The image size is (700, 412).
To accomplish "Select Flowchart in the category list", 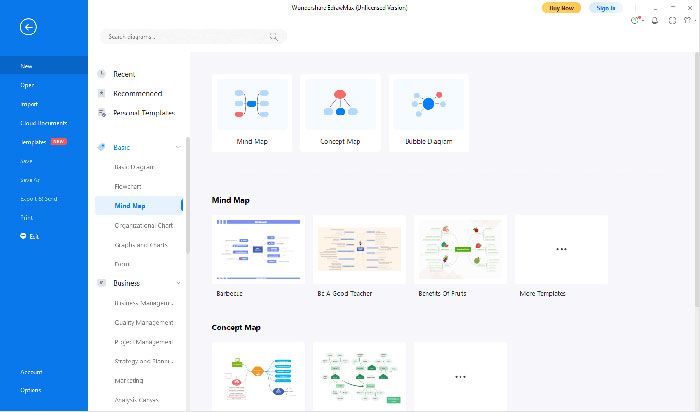I will 130,186.
